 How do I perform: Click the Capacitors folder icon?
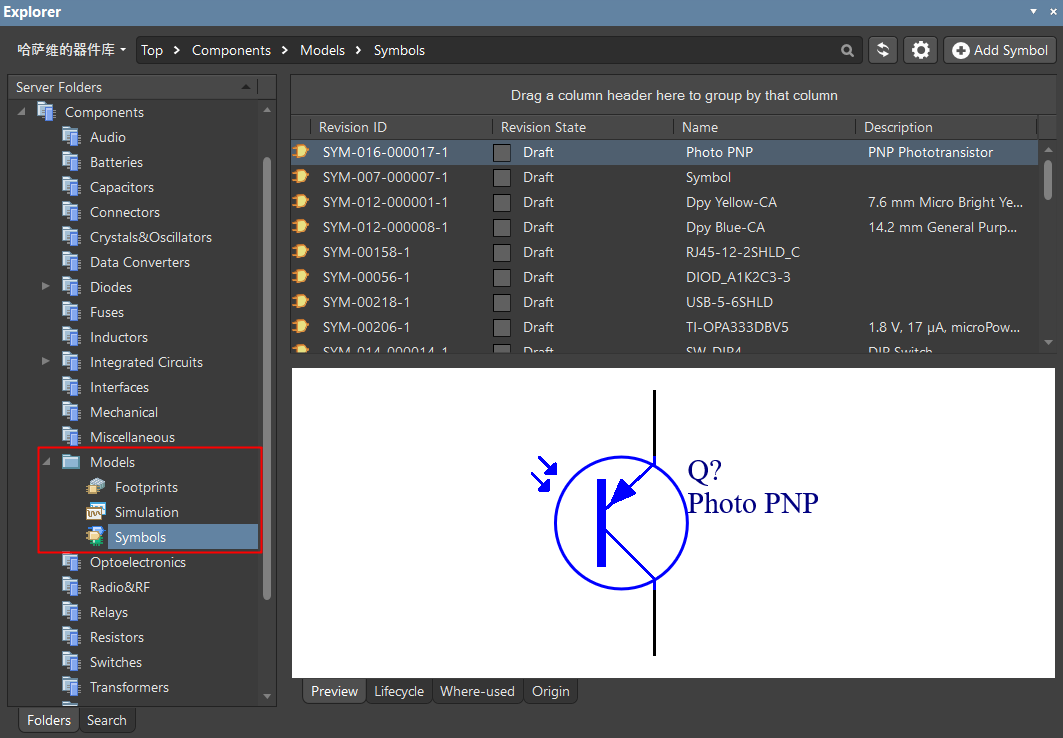point(71,187)
